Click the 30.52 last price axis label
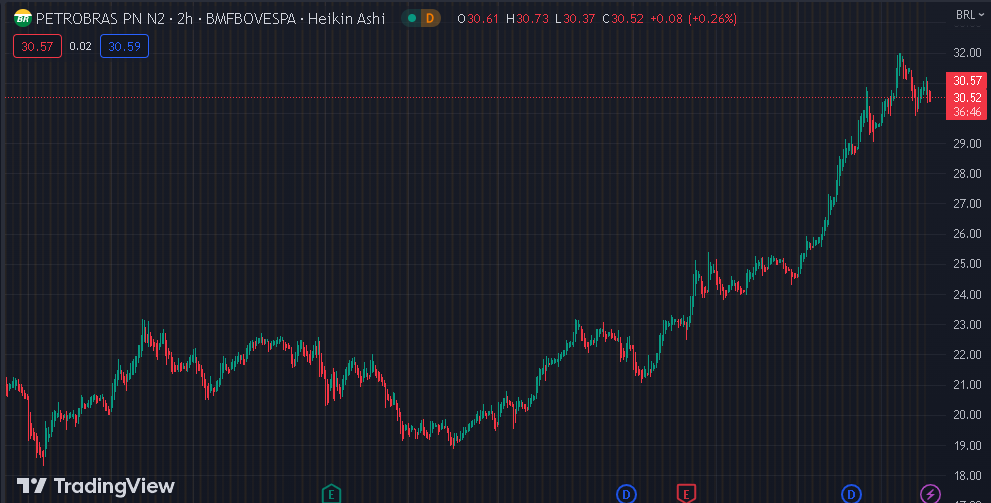Screen dimensions: 991x503 click(x=966, y=97)
